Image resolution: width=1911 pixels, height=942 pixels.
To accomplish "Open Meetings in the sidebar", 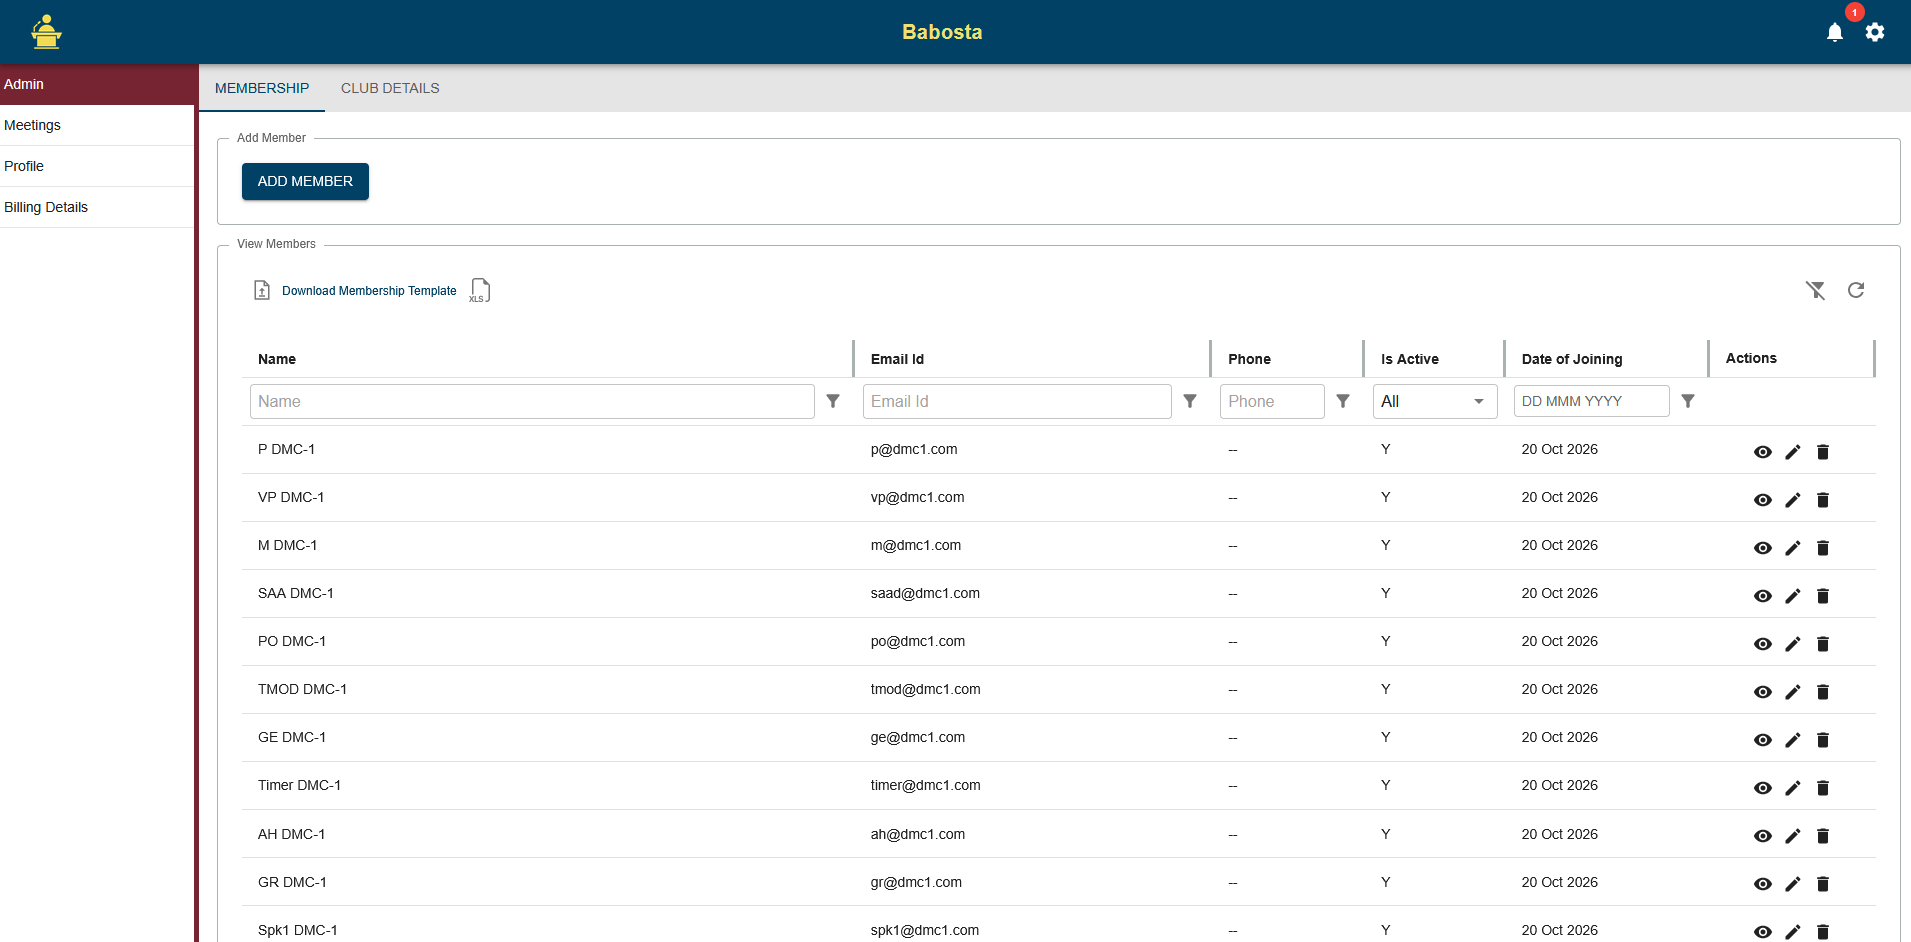I will pyautogui.click(x=97, y=125).
